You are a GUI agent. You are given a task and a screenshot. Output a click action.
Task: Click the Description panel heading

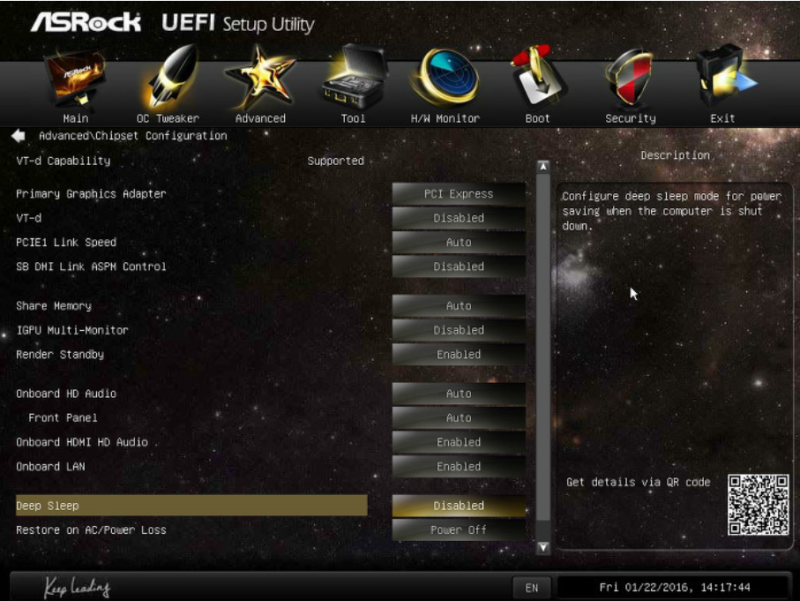675,155
